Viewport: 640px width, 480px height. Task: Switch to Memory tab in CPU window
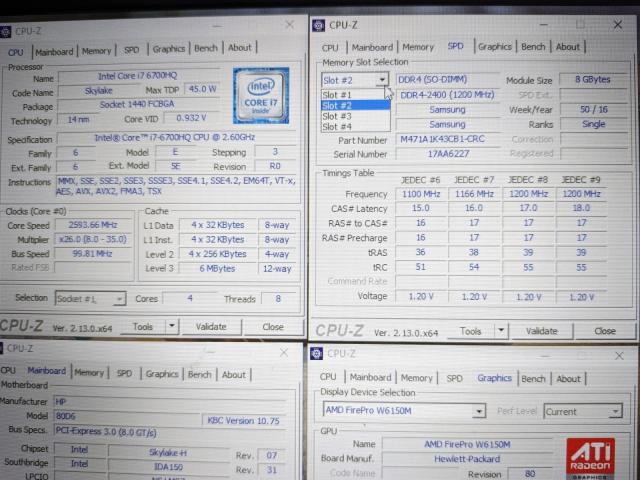pos(97,51)
